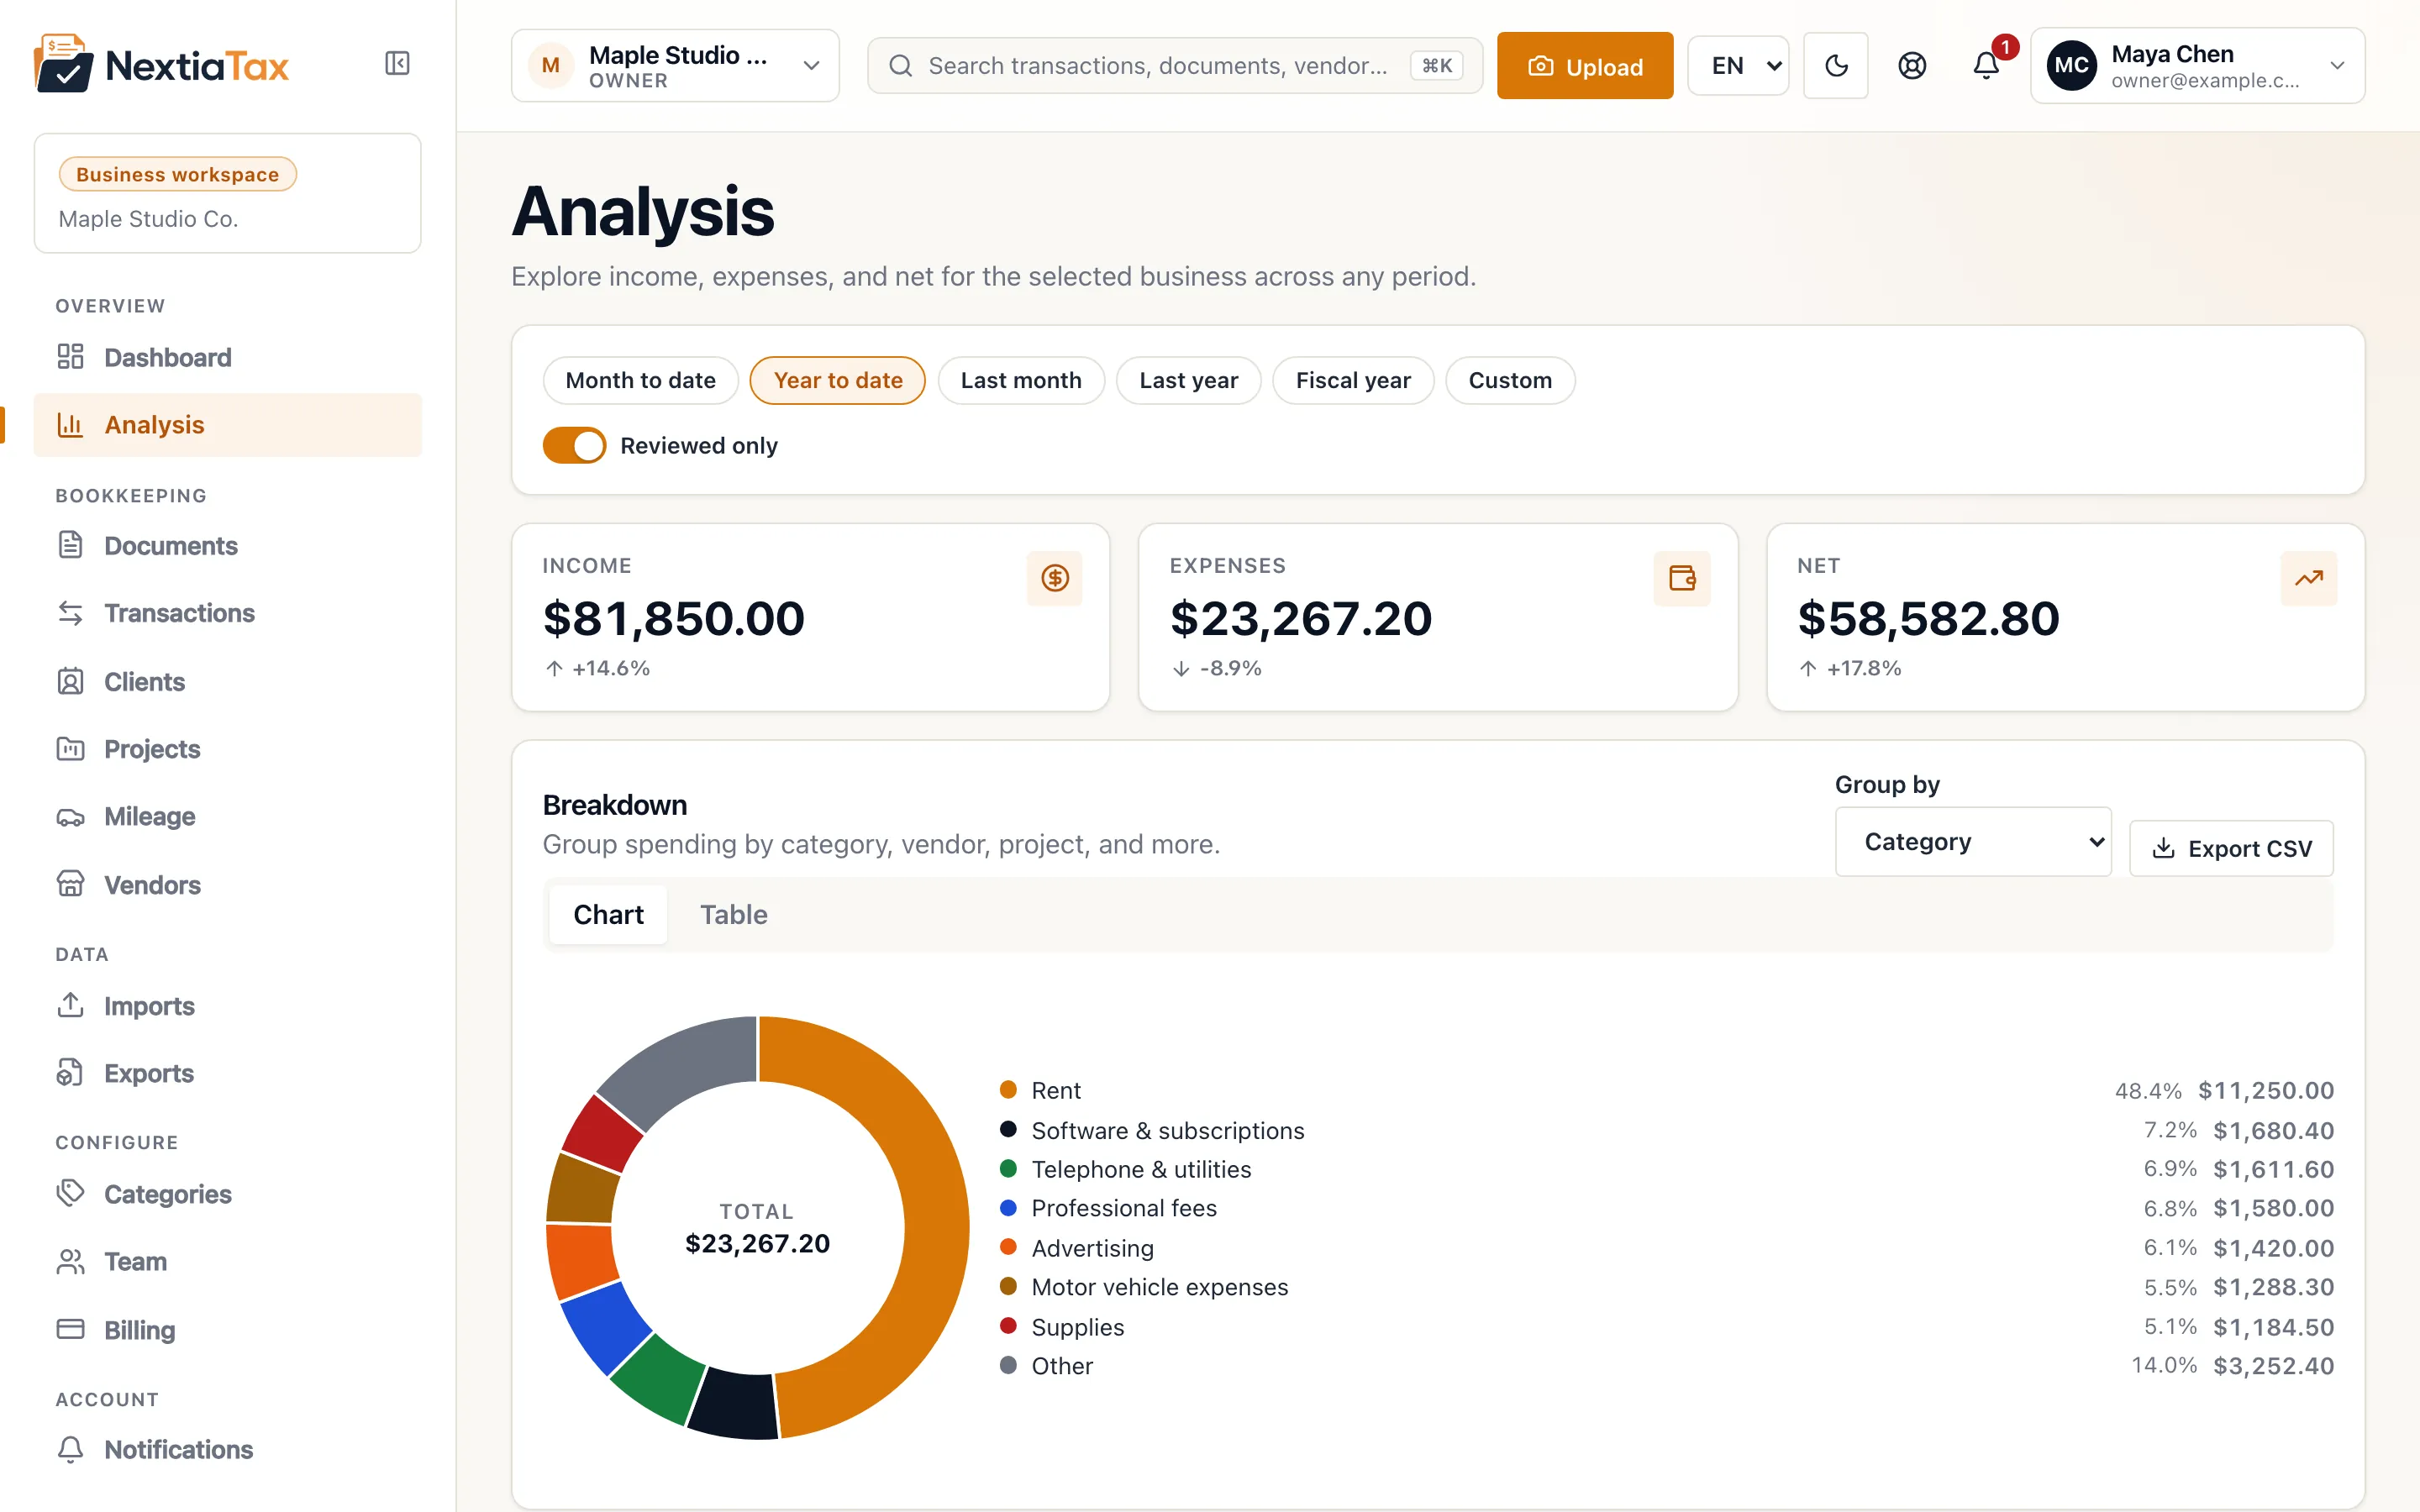2420x1512 pixels.
Task: Select Last month period
Action: [1021, 380]
